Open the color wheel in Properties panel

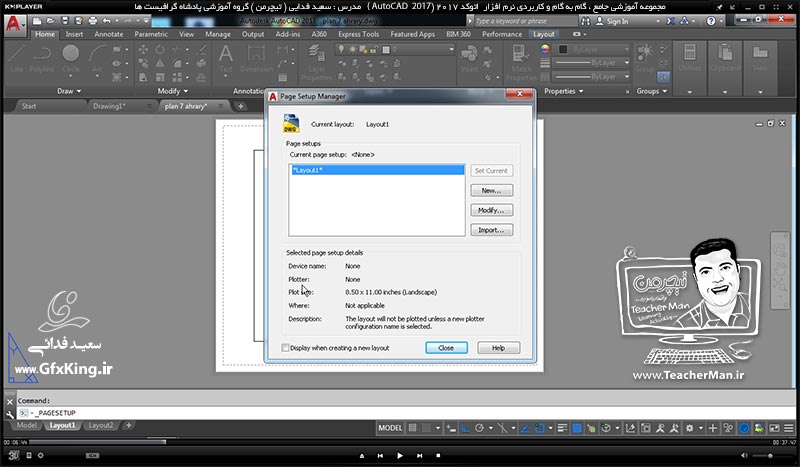coord(545,49)
